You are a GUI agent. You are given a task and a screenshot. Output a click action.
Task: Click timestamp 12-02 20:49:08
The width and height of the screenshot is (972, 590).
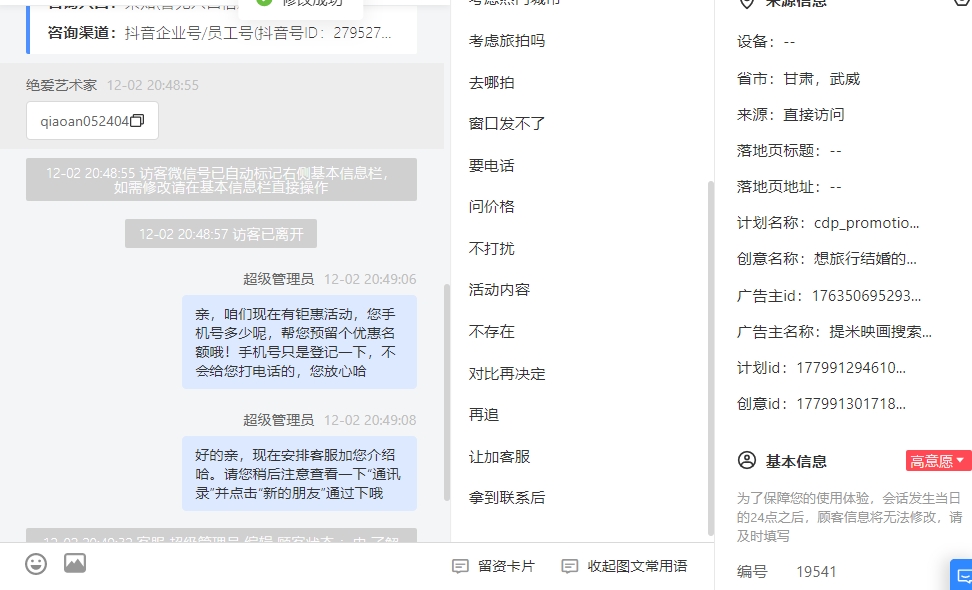[x=370, y=420]
